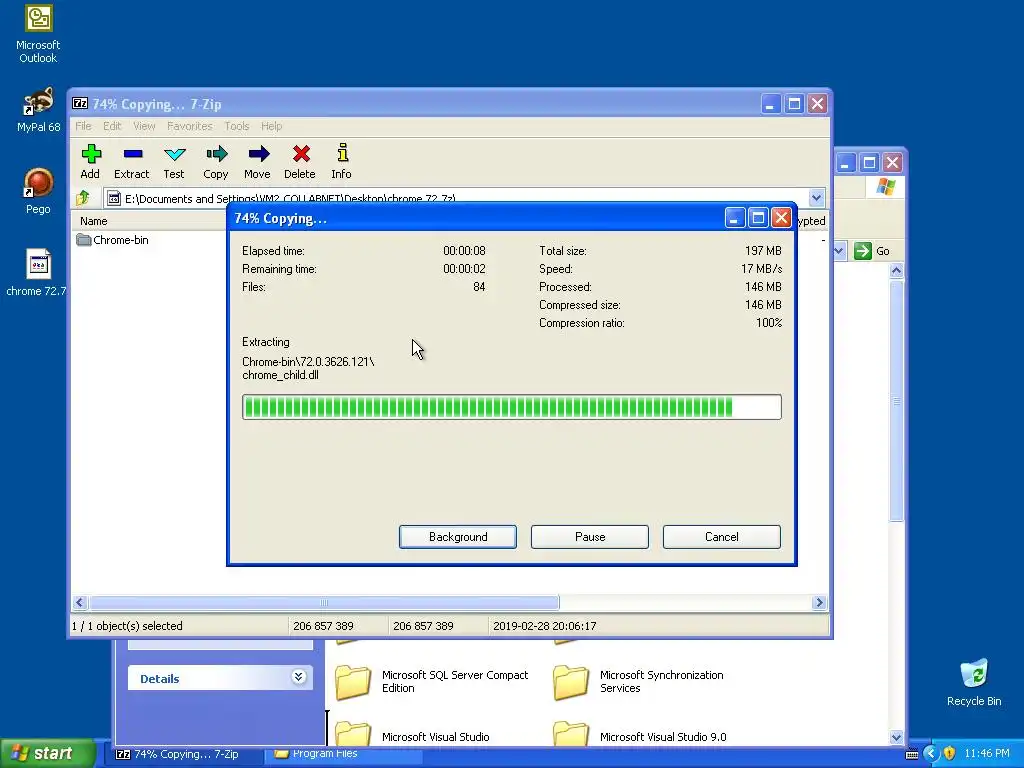
Task: Click the '1 / 1 object(s) selected' status text
Action: coord(127,626)
